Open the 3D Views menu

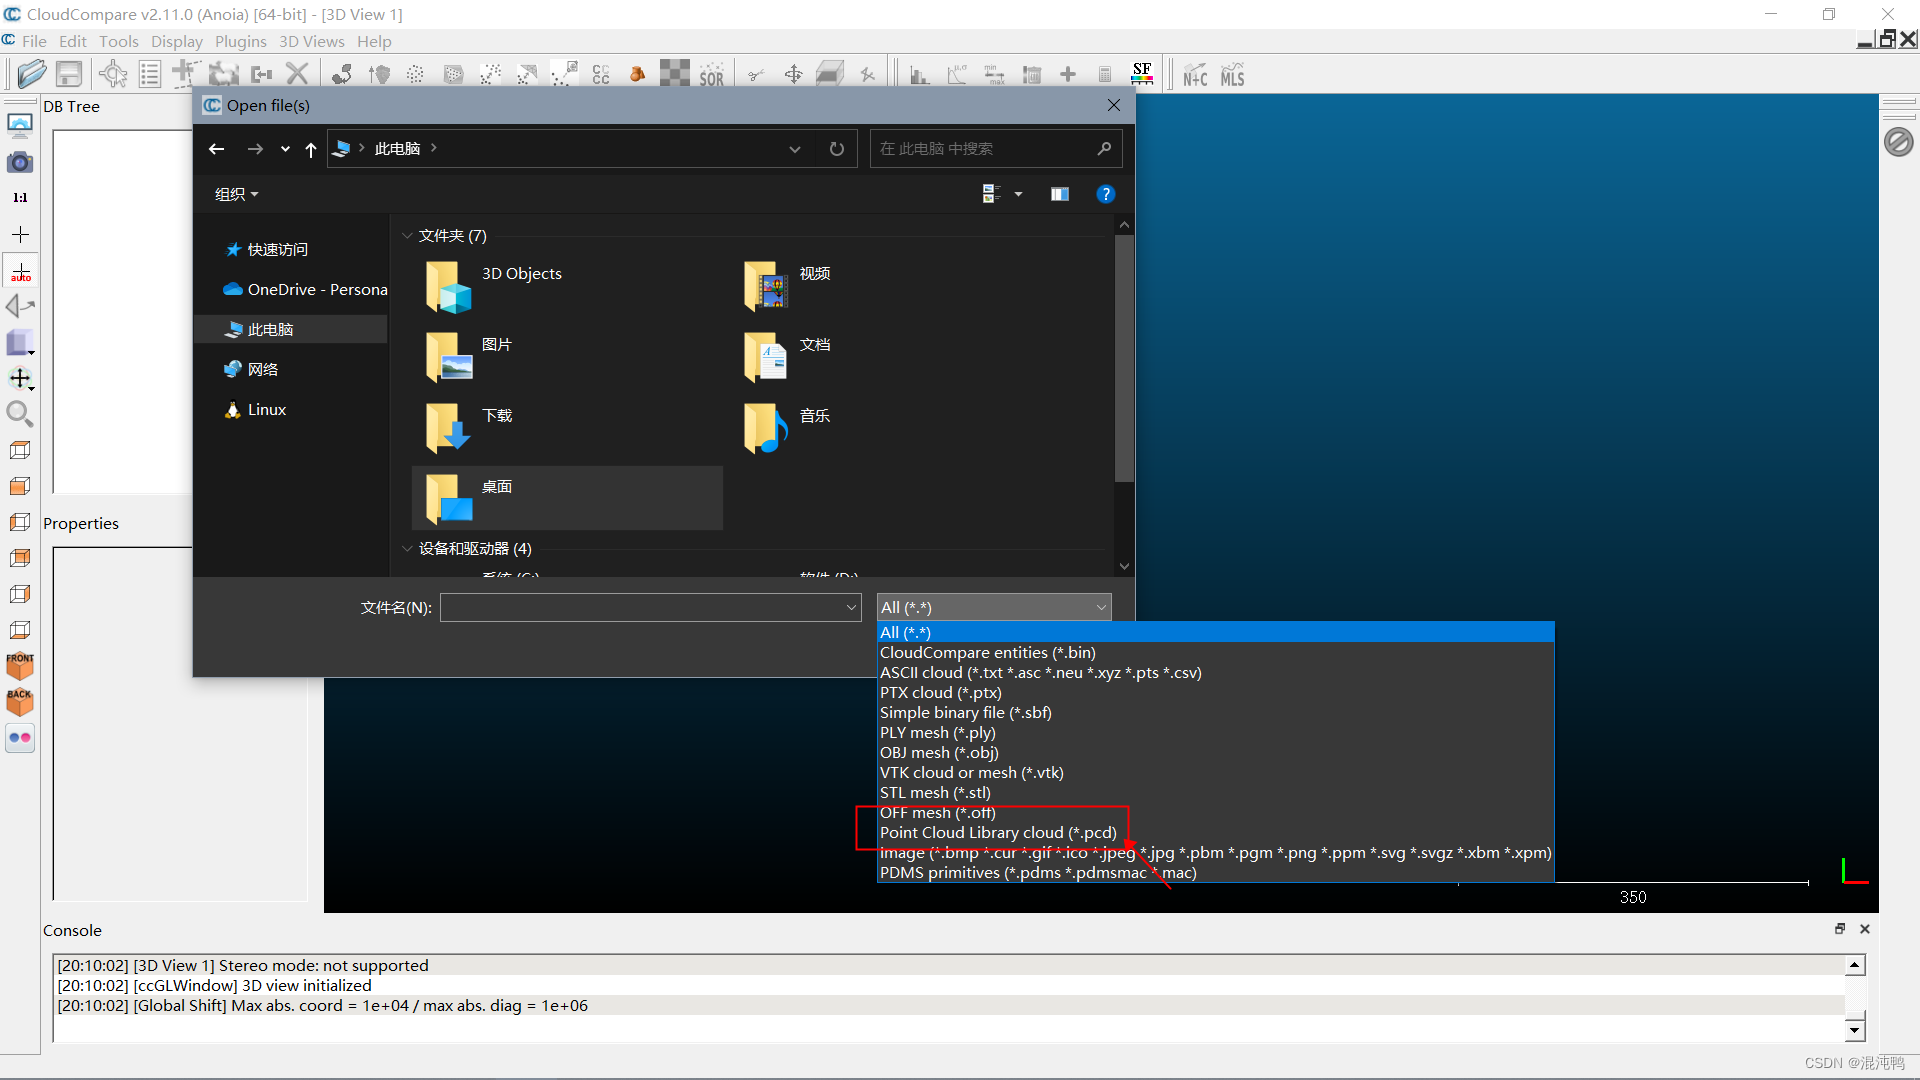pos(311,41)
